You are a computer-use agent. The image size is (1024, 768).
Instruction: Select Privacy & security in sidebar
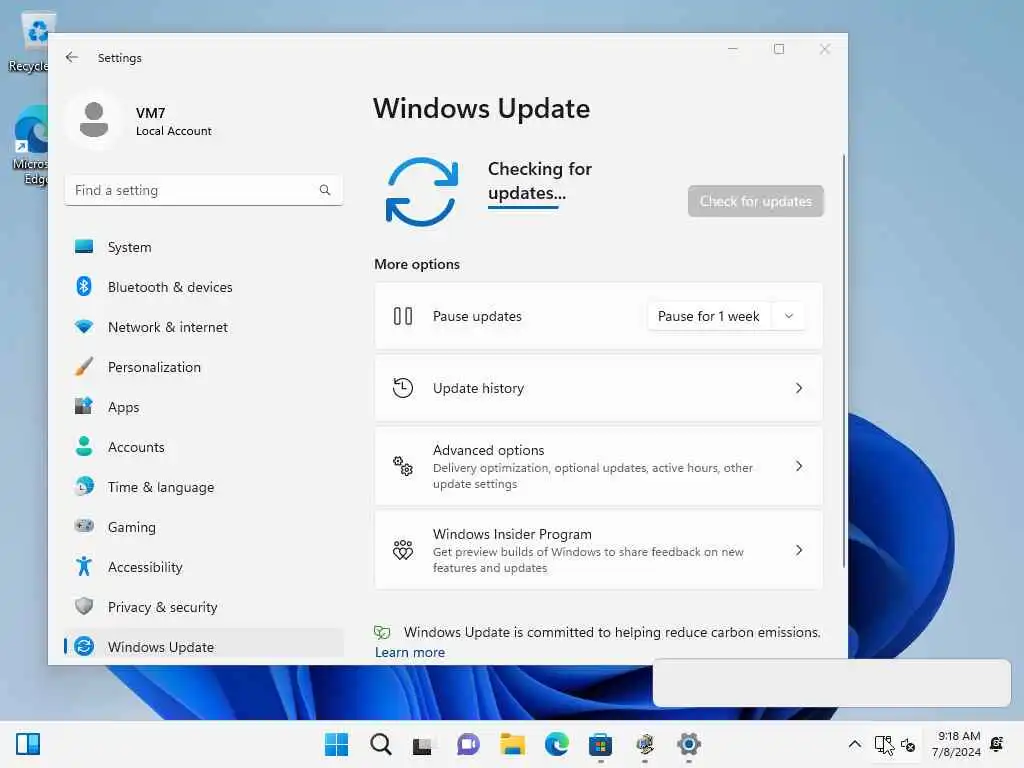[204, 607]
